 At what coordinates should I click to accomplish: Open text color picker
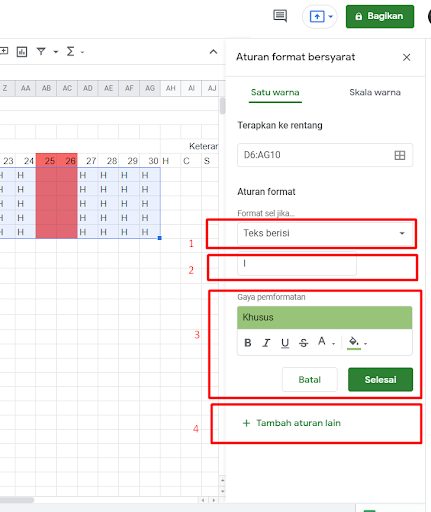pos(326,342)
